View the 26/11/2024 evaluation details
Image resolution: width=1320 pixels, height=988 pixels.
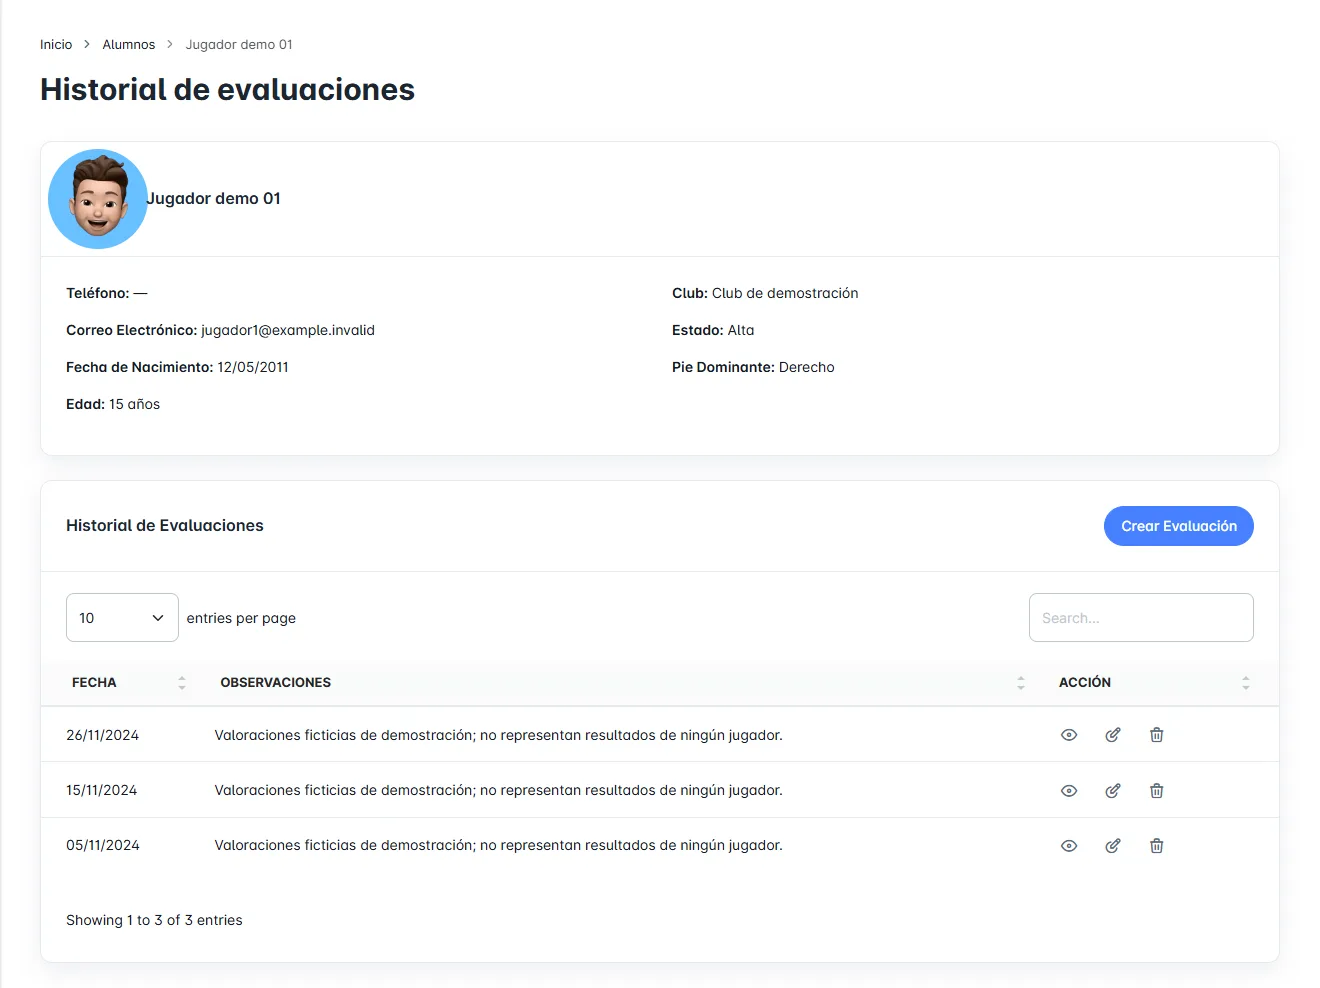[1069, 735]
